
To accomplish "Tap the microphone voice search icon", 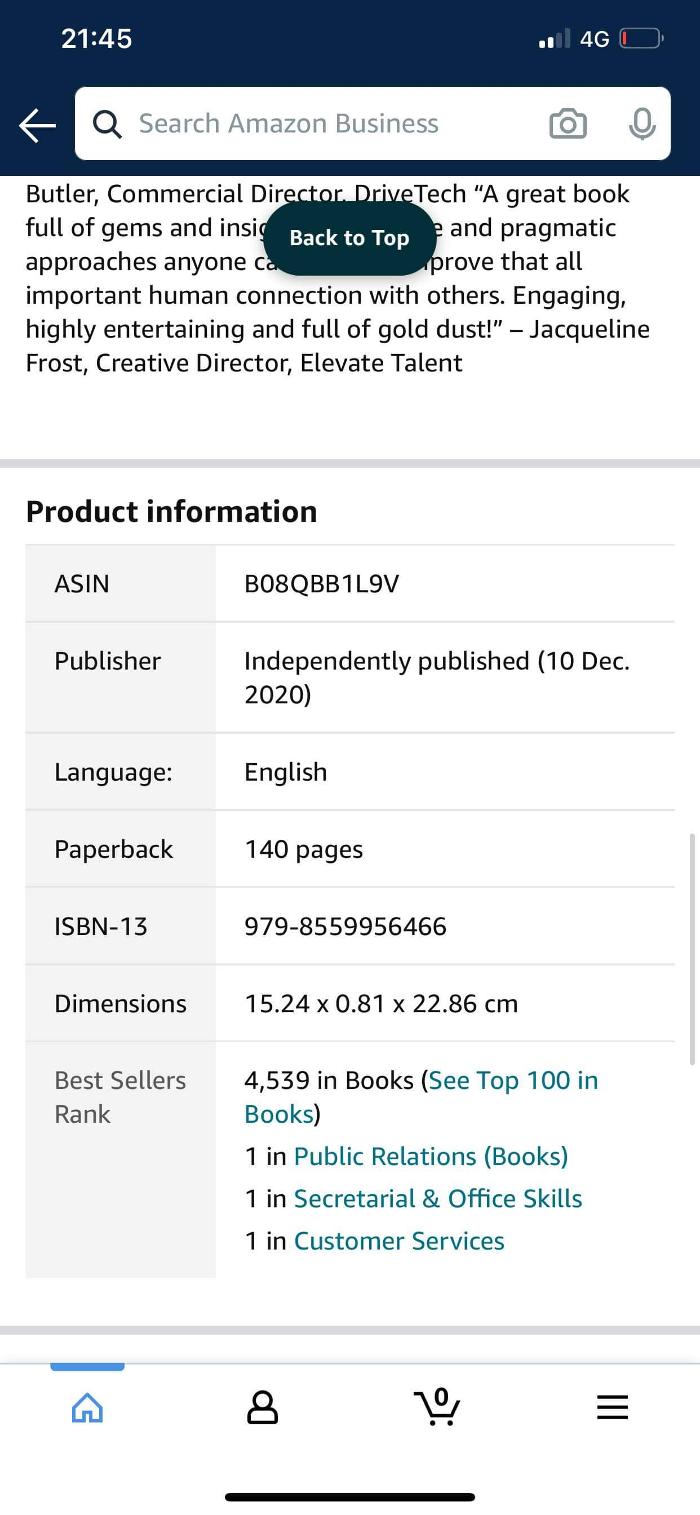I will (x=641, y=124).
